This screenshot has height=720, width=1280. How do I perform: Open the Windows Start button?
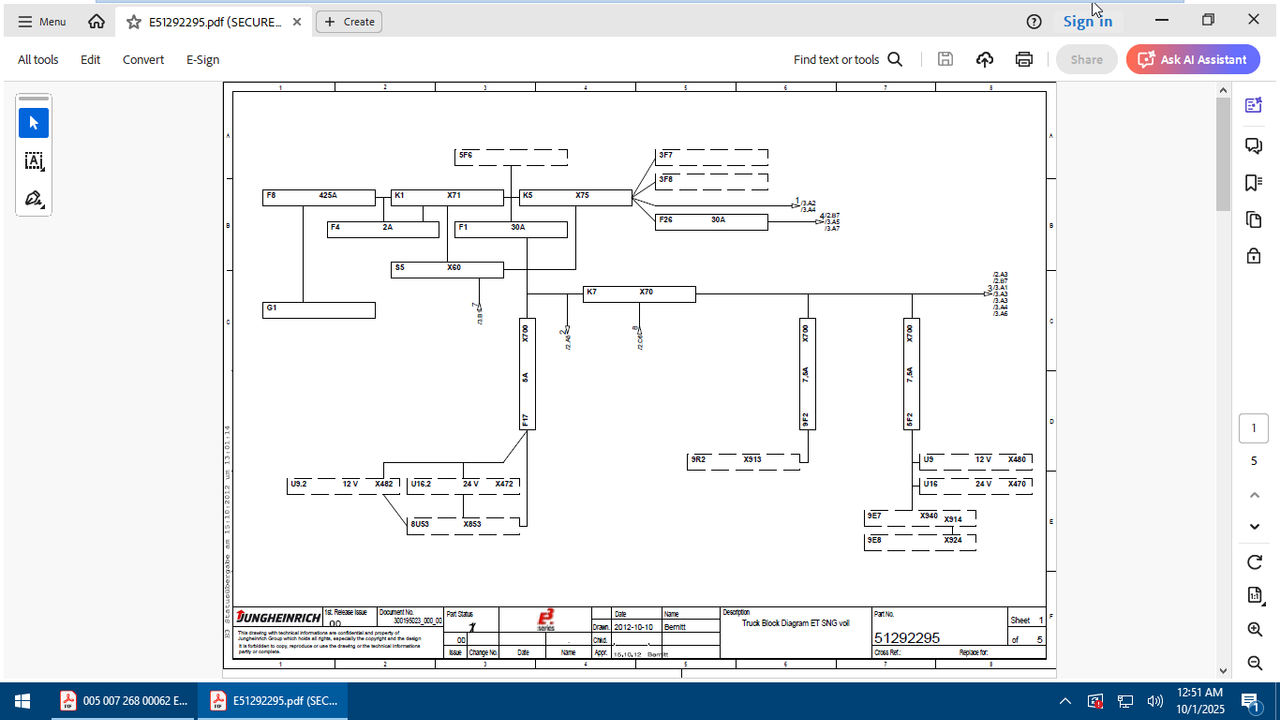pyautogui.click(x=22, y=701)
